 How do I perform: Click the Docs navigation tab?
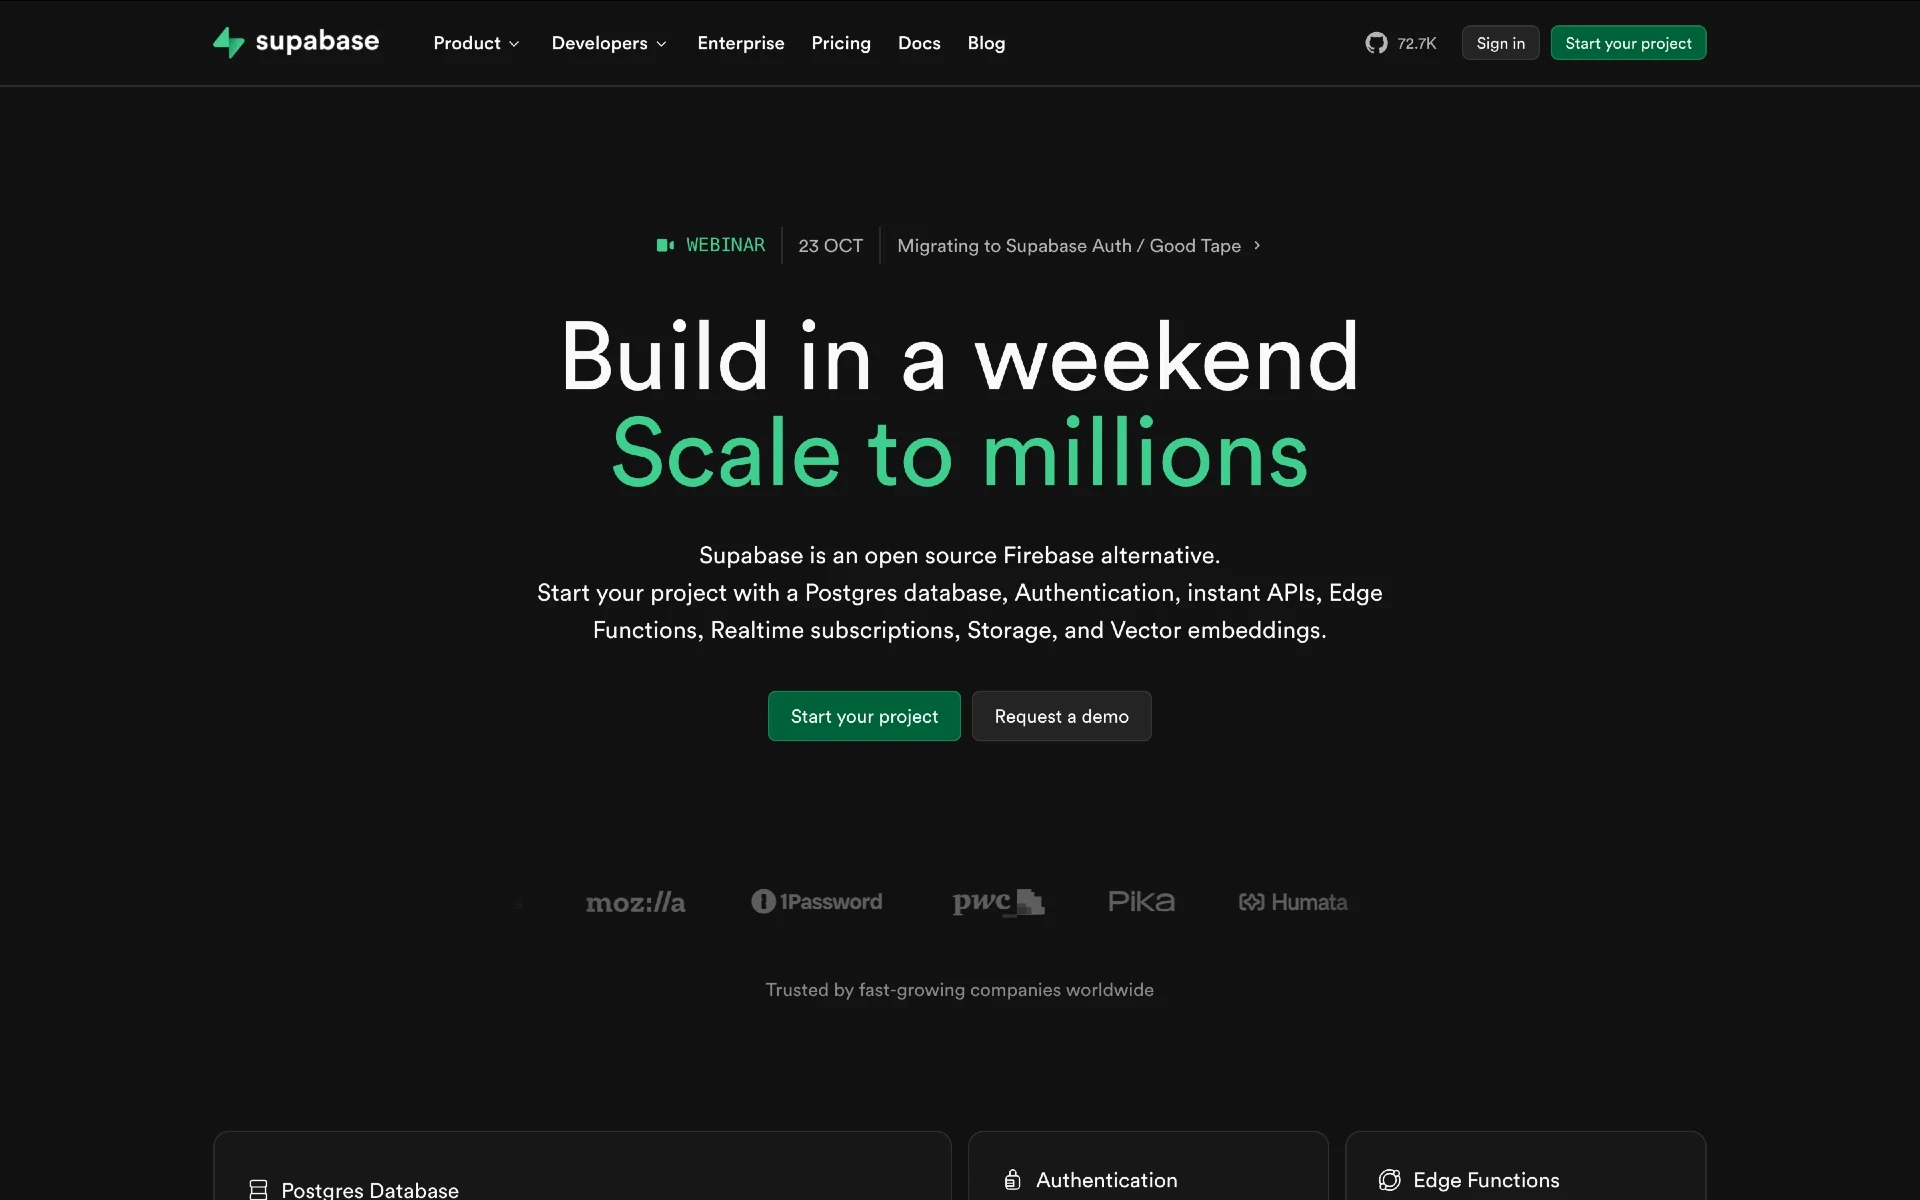pos(919,43)
